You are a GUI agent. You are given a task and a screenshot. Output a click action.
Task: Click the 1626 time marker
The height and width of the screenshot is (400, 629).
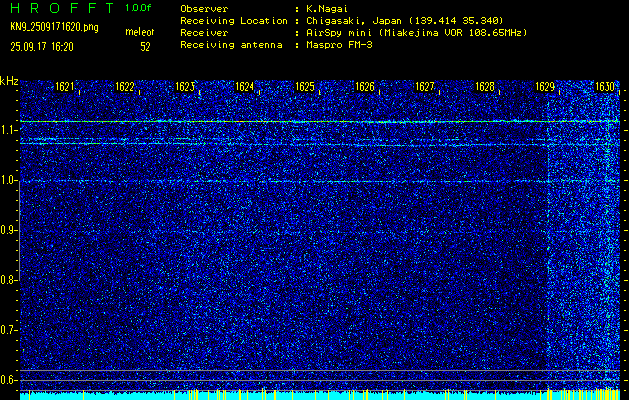pyautogui.click(x=365, y=87)
